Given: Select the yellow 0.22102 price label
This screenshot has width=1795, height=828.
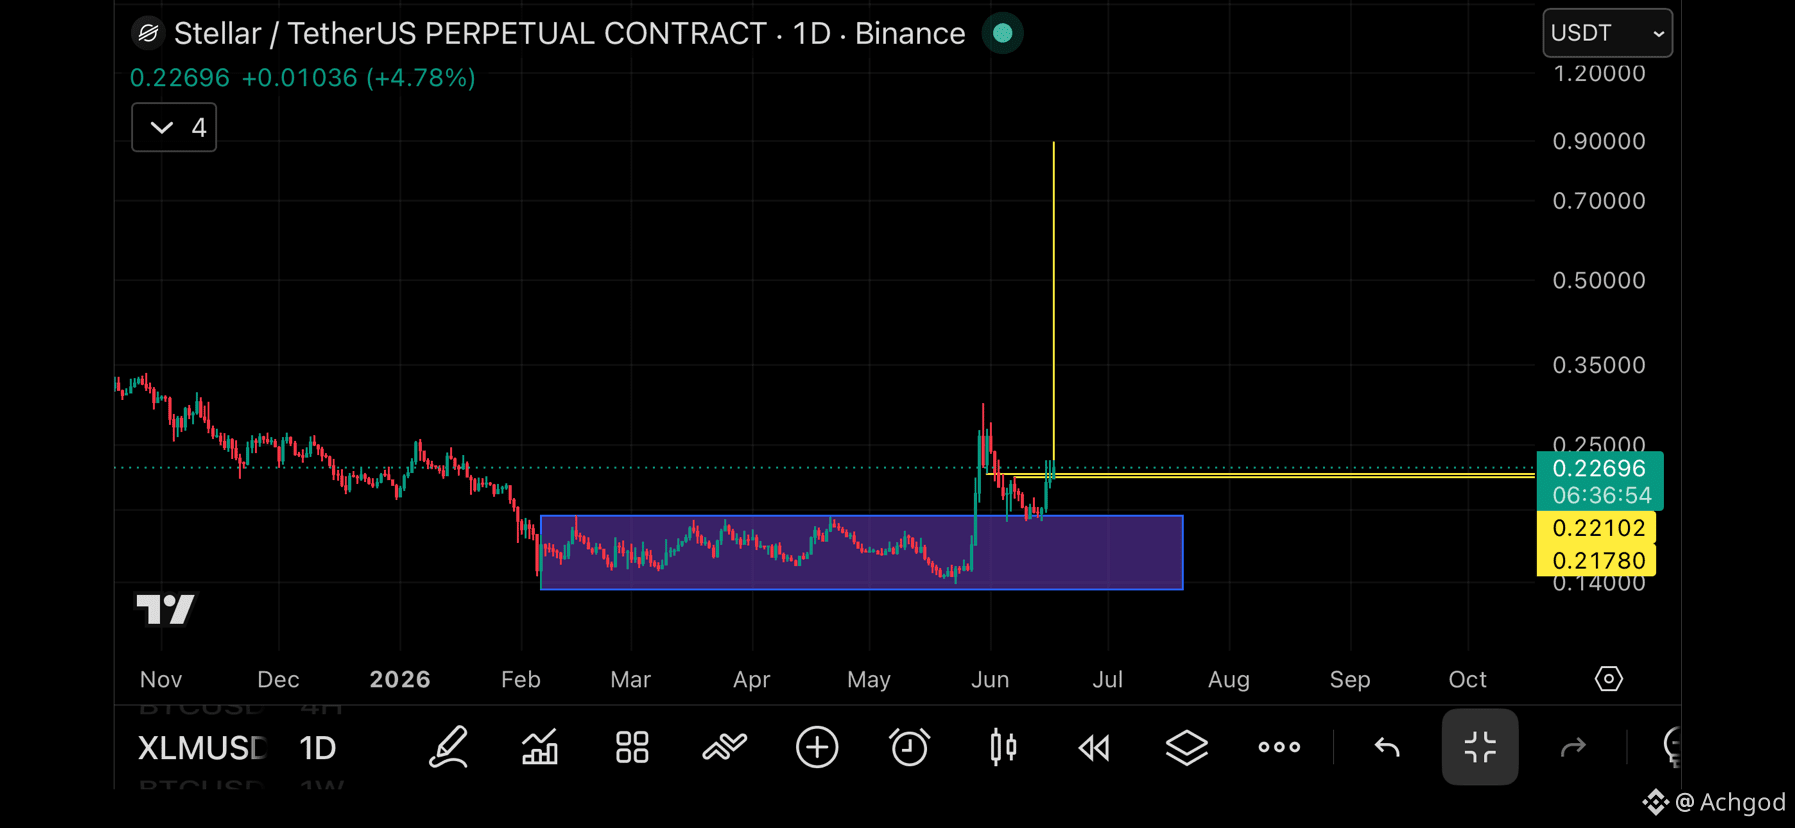Looking at the screenshot, I should pyautogui.click(x=1596, y=527).
